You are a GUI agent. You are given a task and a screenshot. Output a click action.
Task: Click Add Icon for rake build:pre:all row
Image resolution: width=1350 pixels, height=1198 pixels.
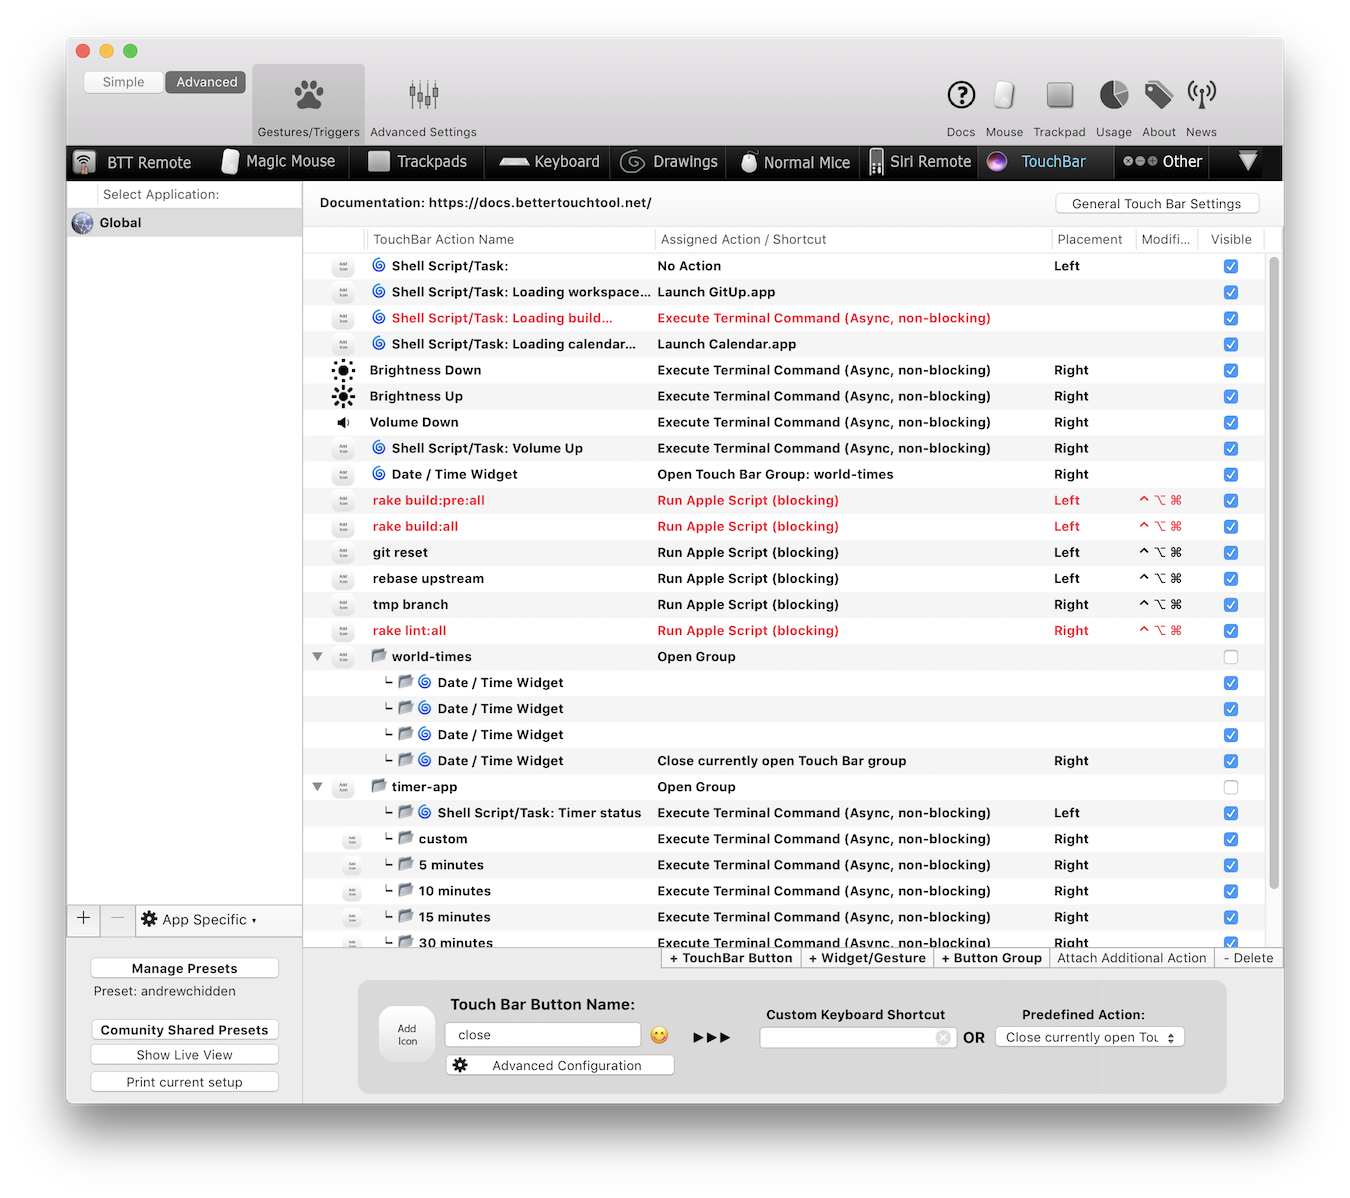click(343, 500)
